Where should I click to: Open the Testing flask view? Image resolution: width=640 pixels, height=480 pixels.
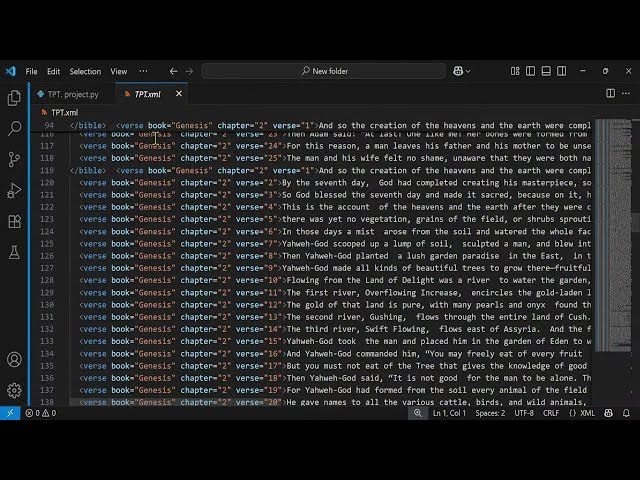(14, 253)
